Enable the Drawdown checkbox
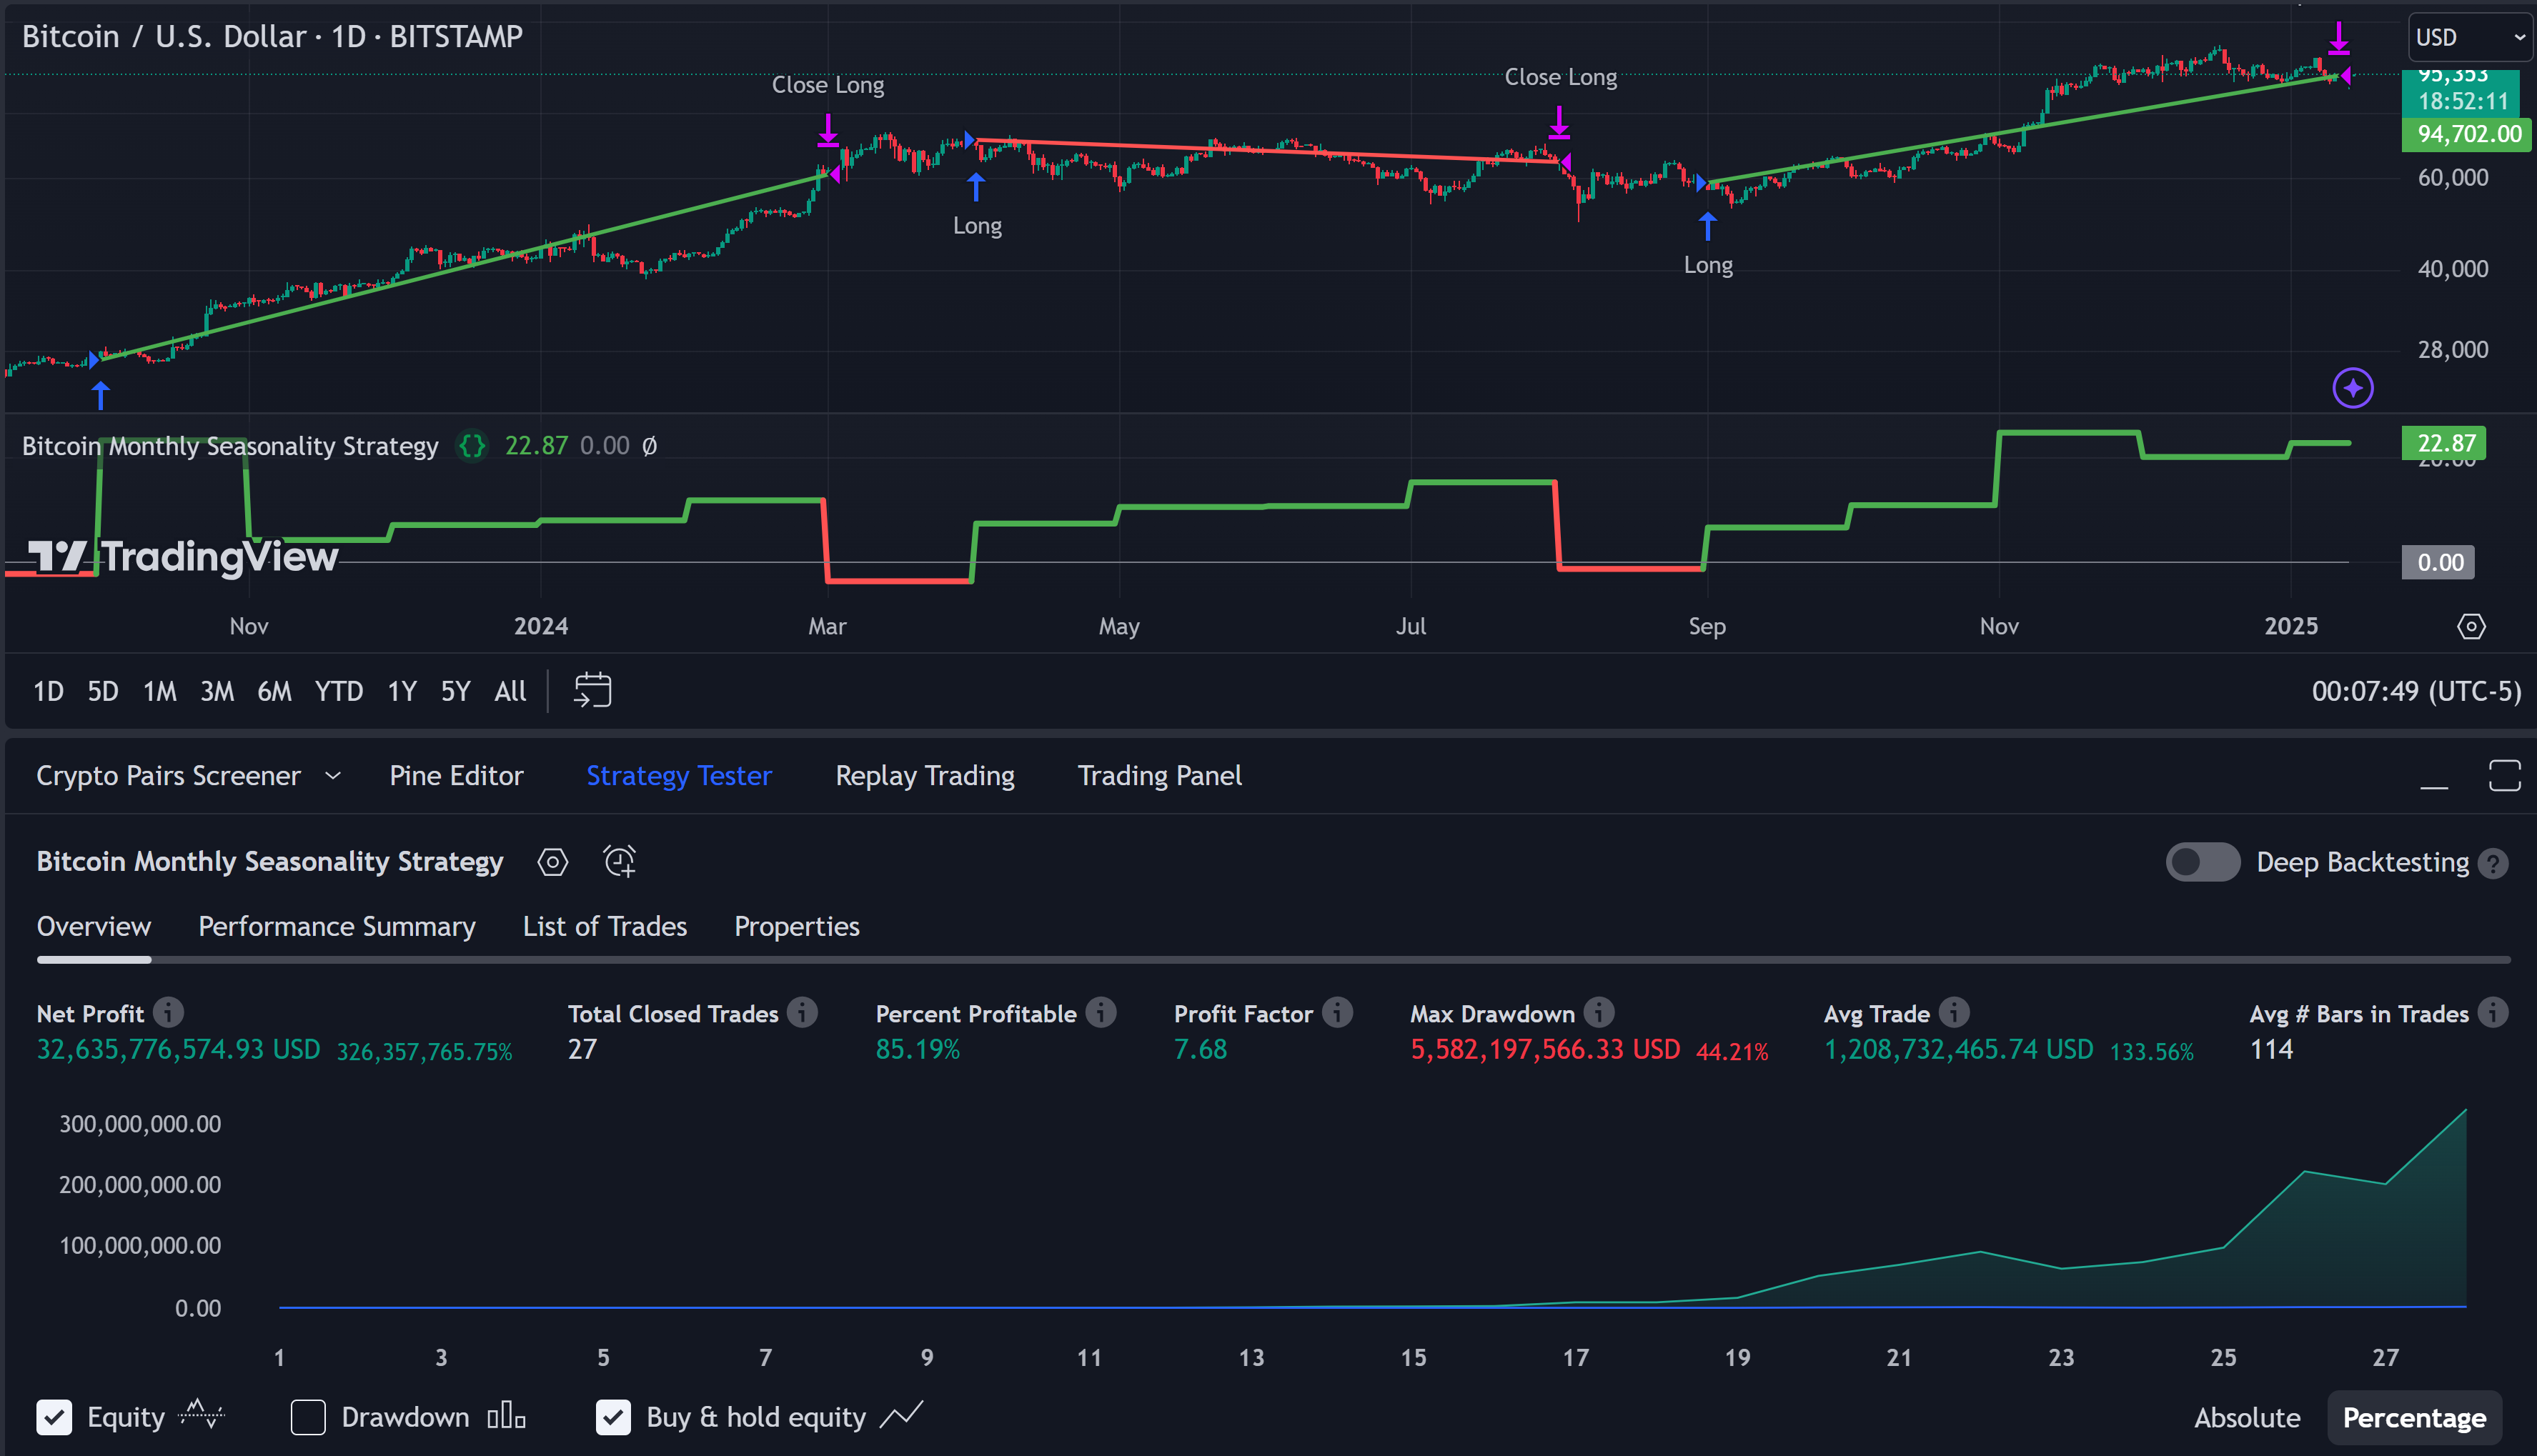Screen dimensions: 2537x1456 [308, 1417]
